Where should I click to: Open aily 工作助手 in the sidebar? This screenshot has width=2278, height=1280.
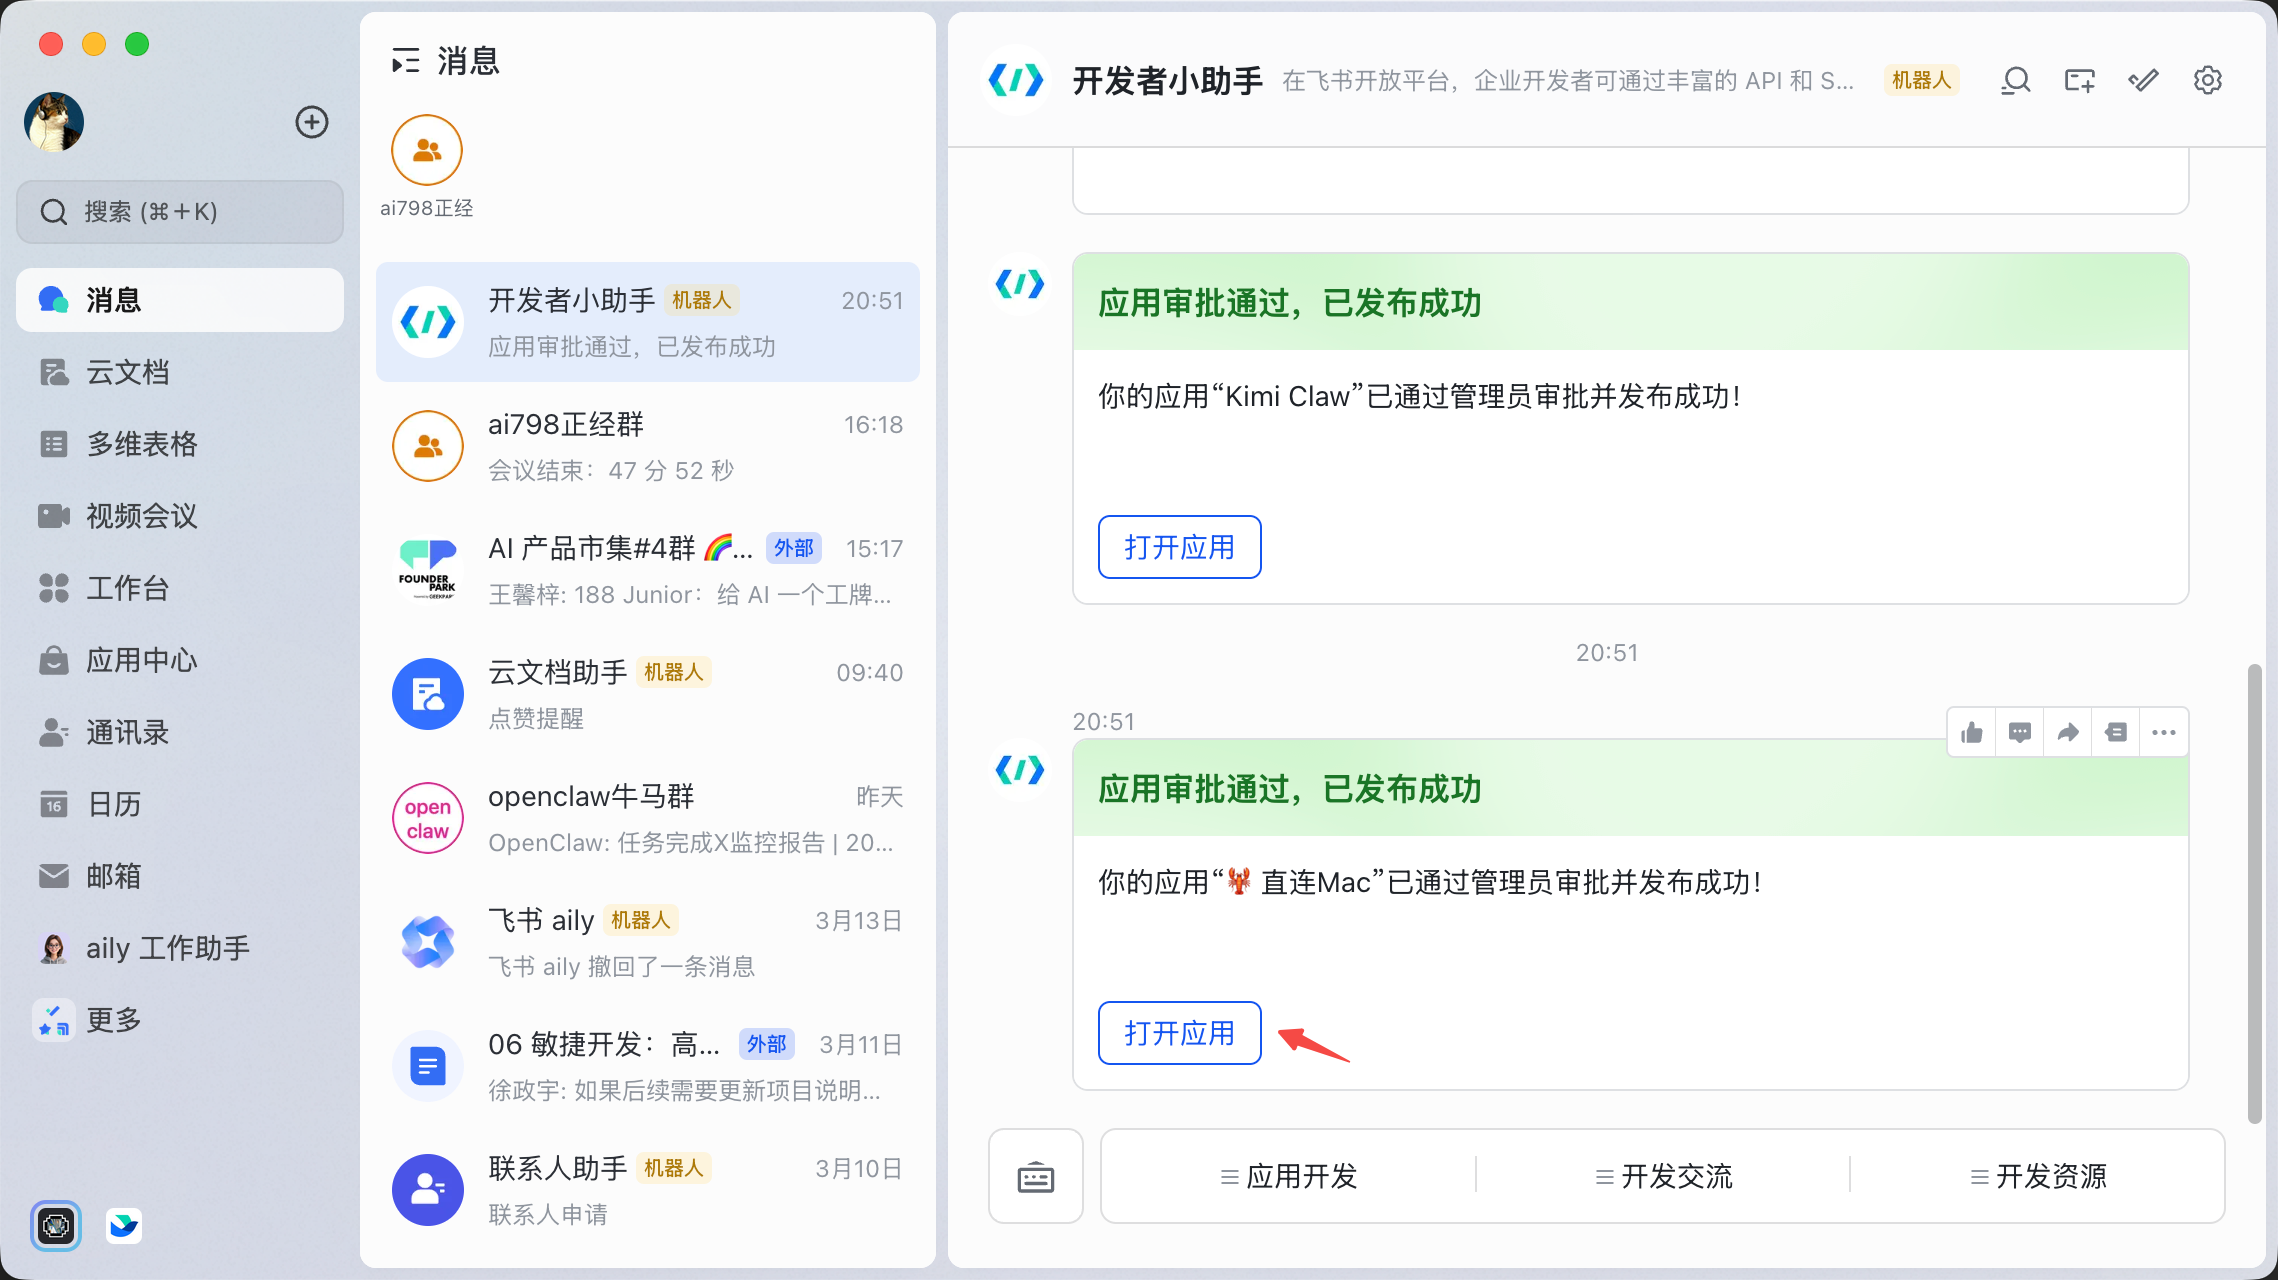(x=180, y=948)
